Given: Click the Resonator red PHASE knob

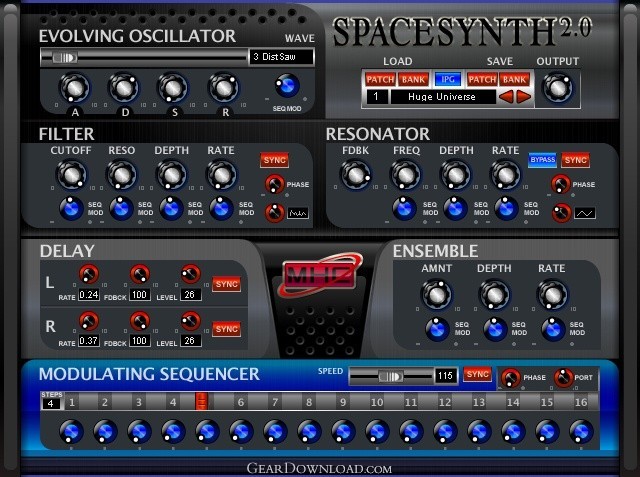Looking at the screenshot, I should tap(561, 184).
